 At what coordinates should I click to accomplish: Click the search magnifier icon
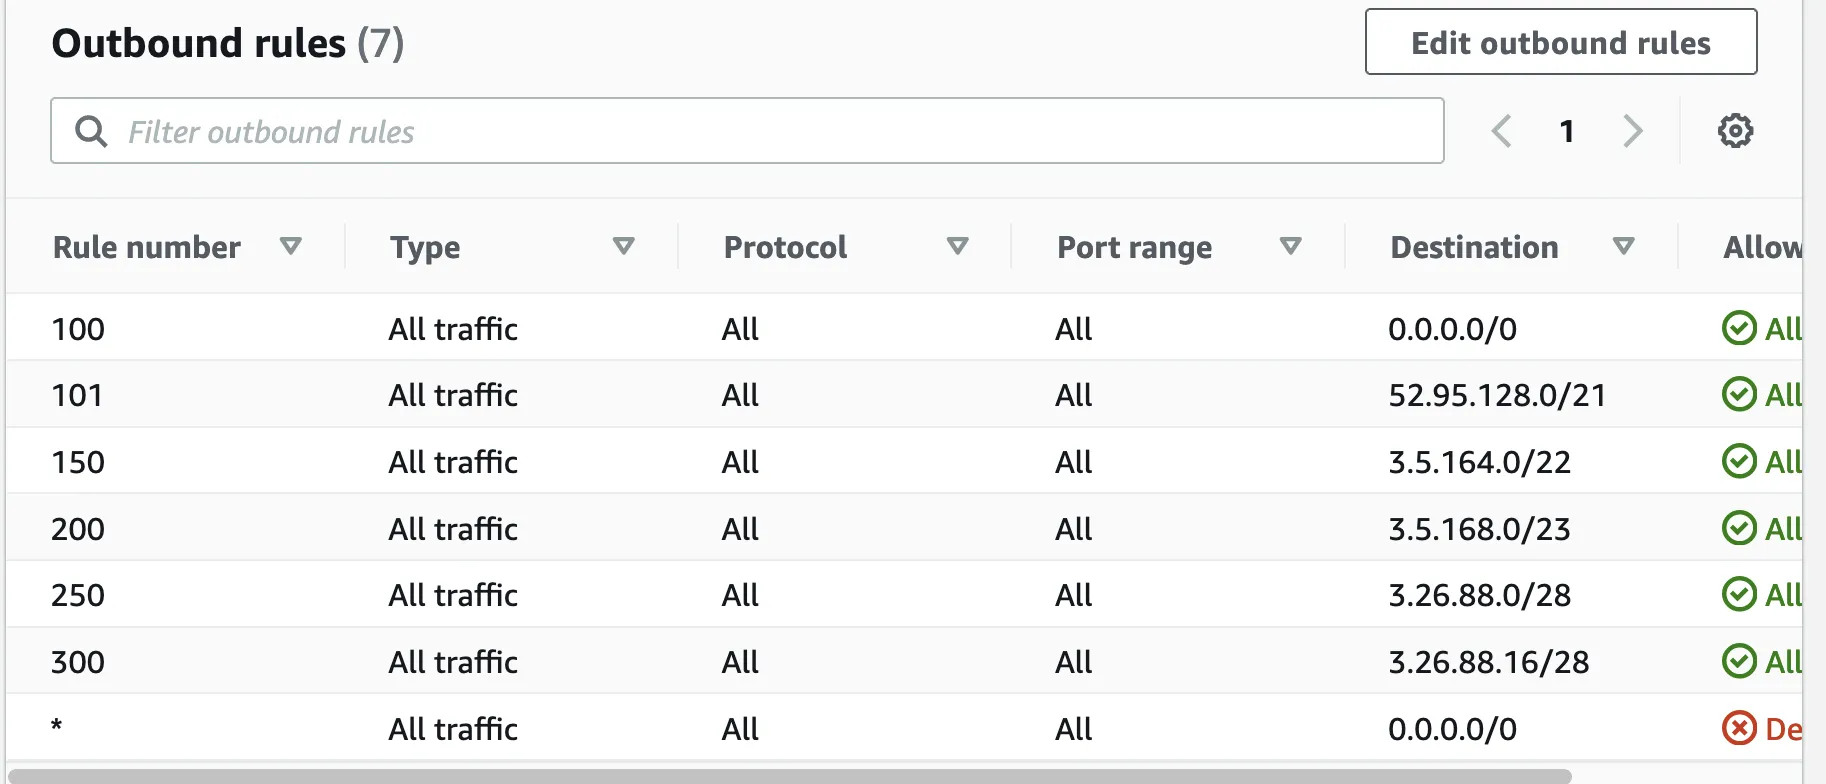click(x=91, y=131)
